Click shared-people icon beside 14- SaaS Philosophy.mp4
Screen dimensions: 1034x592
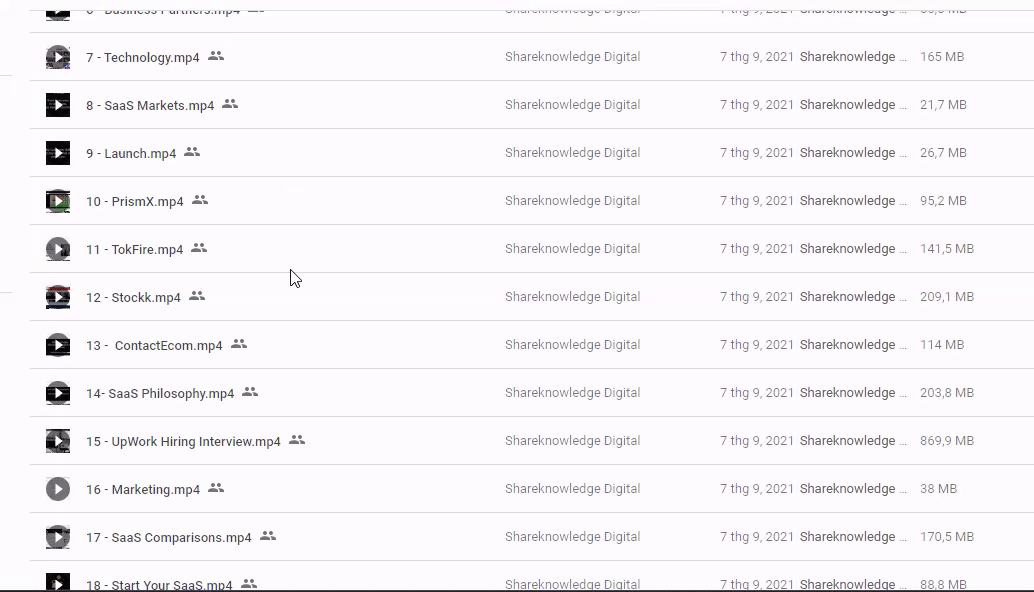pyautogui.click(x=250, y=392)
